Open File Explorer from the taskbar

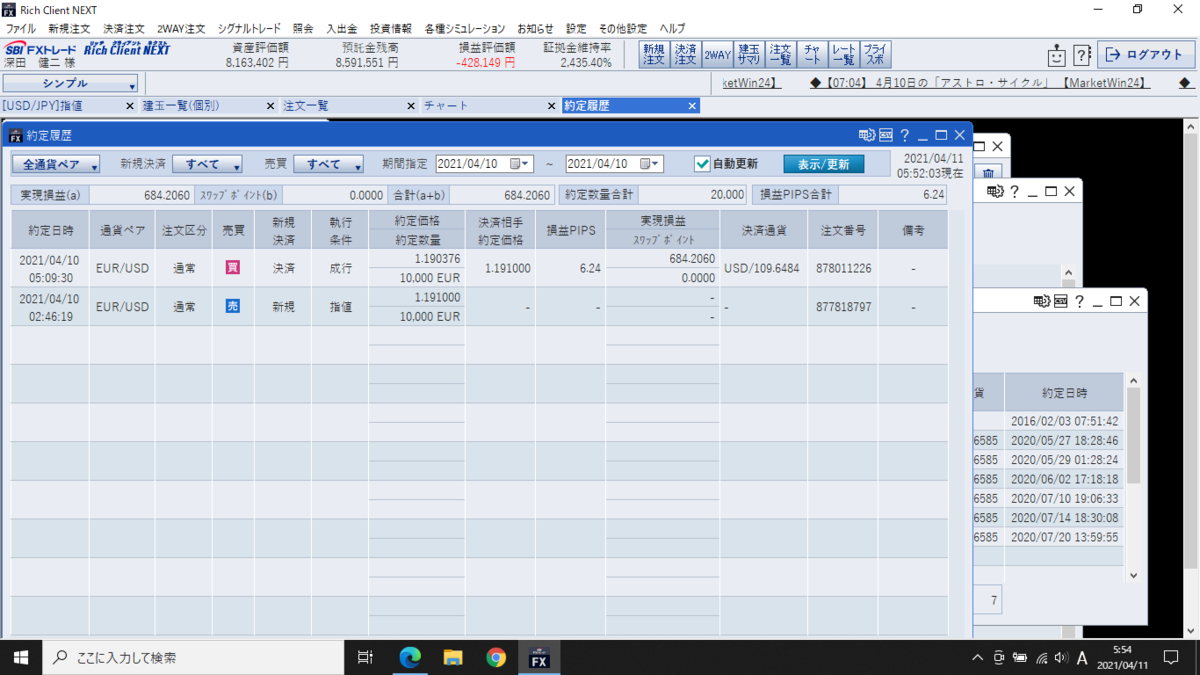tap(453, 657)
